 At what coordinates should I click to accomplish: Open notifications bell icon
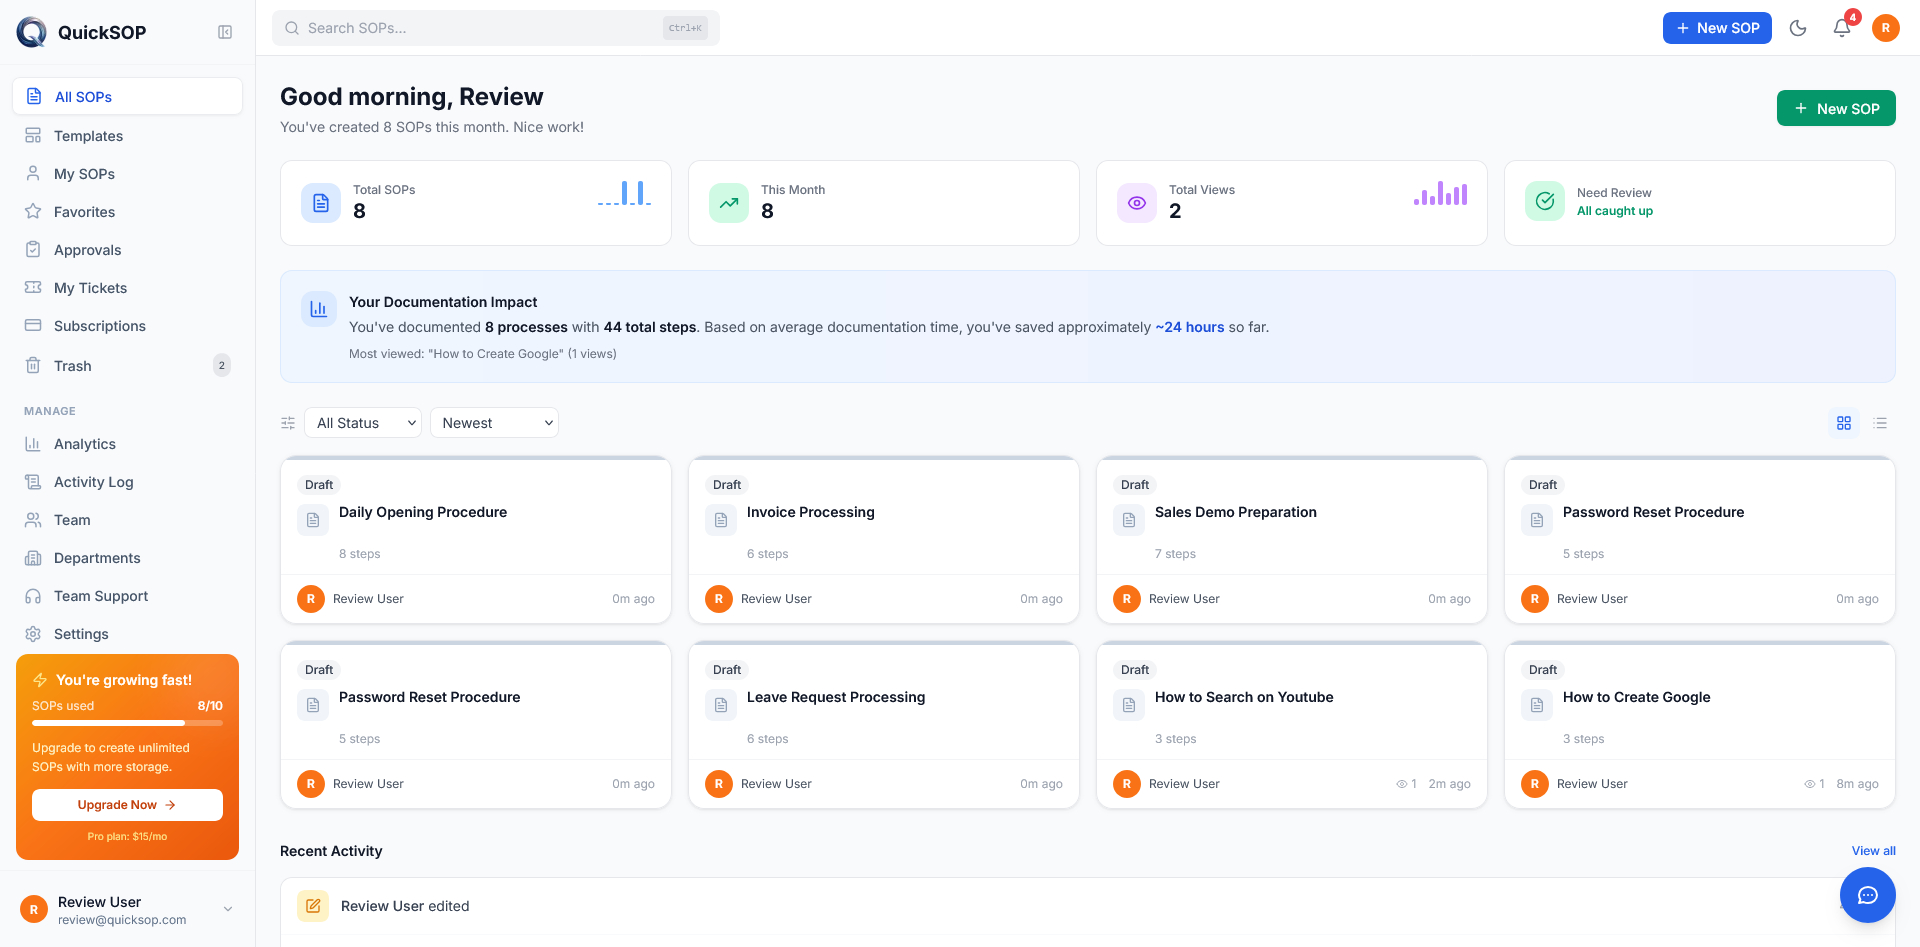[x=1842, y=28]
